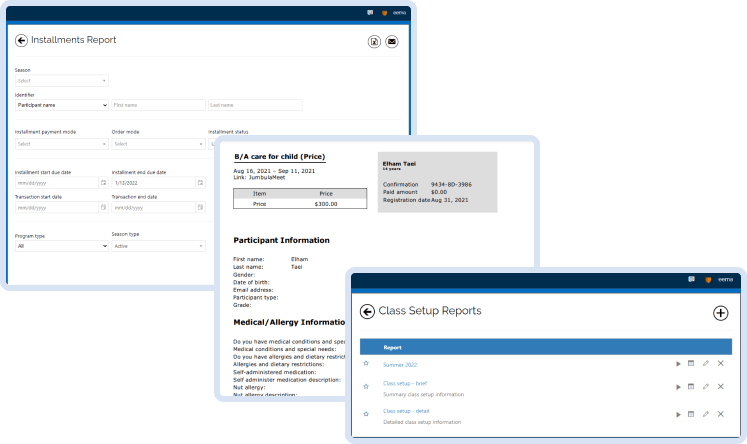Click confirmation number 9434-BD-3986
Image resolution: width=747 pixels, height=444 pixels.
(x=451, y=184)
